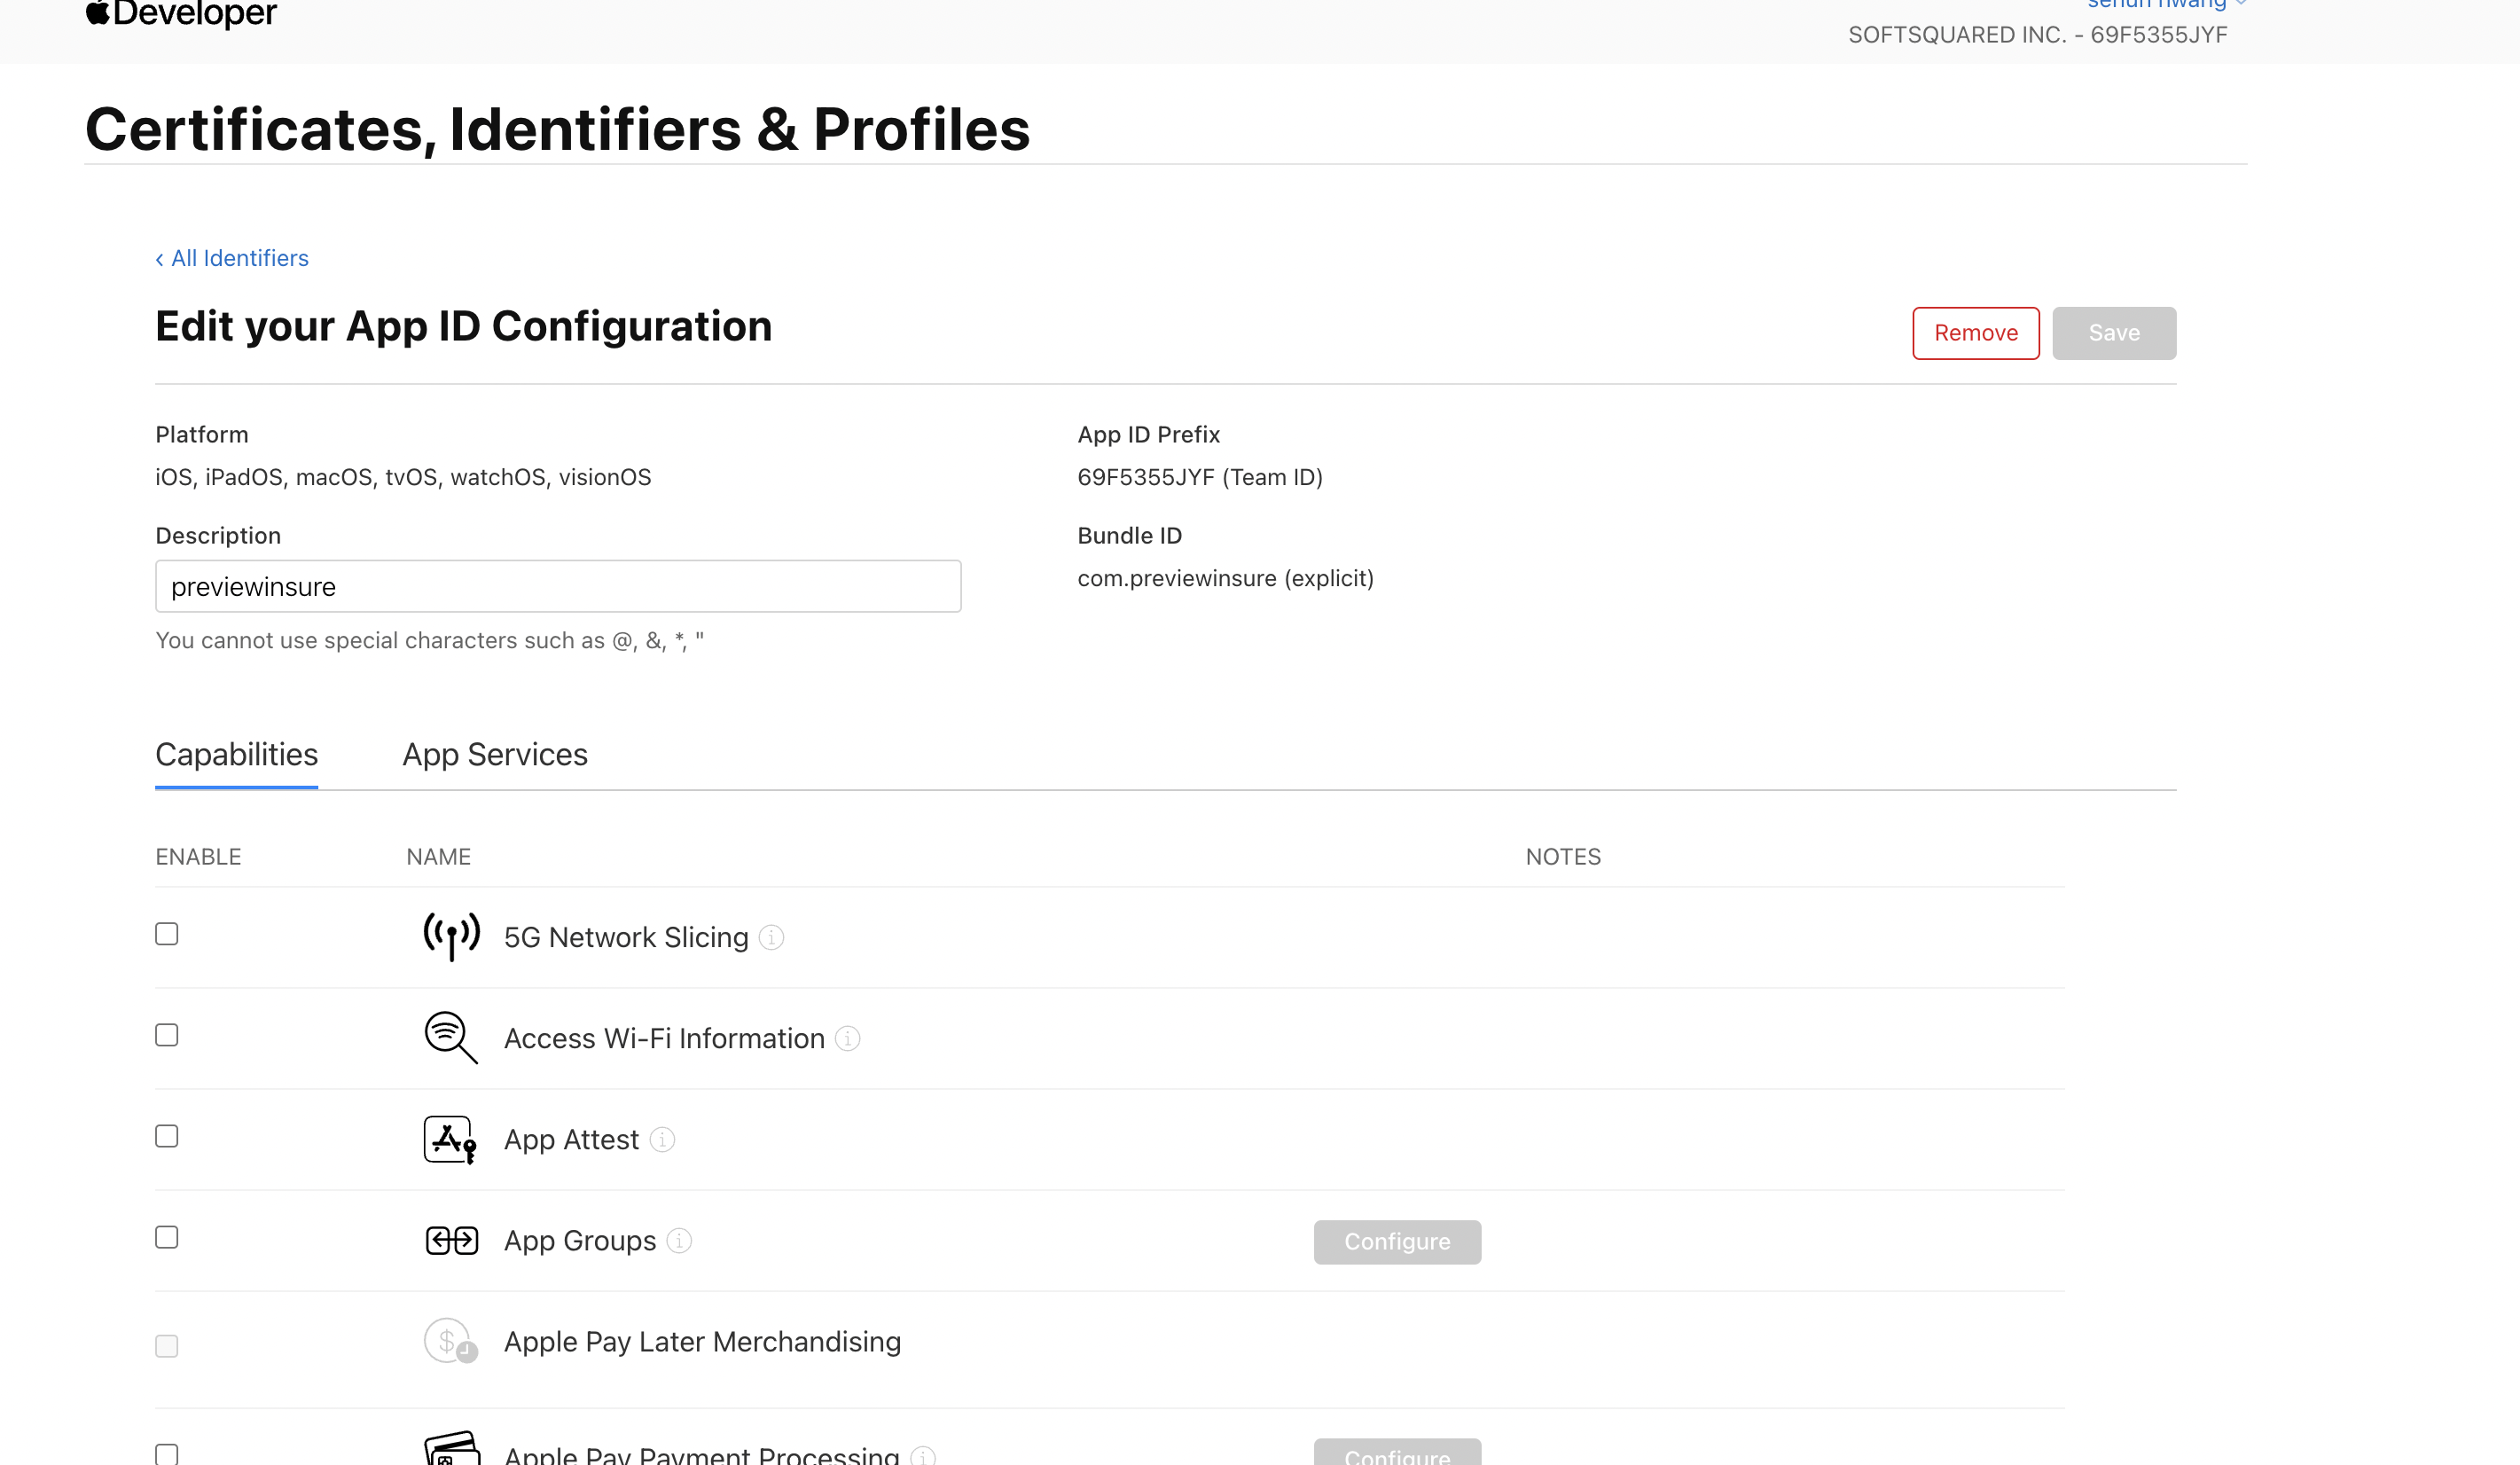Click the Apple Developer logo
This screenshot has height=1465, width=2520.
[x=180, y=14]
